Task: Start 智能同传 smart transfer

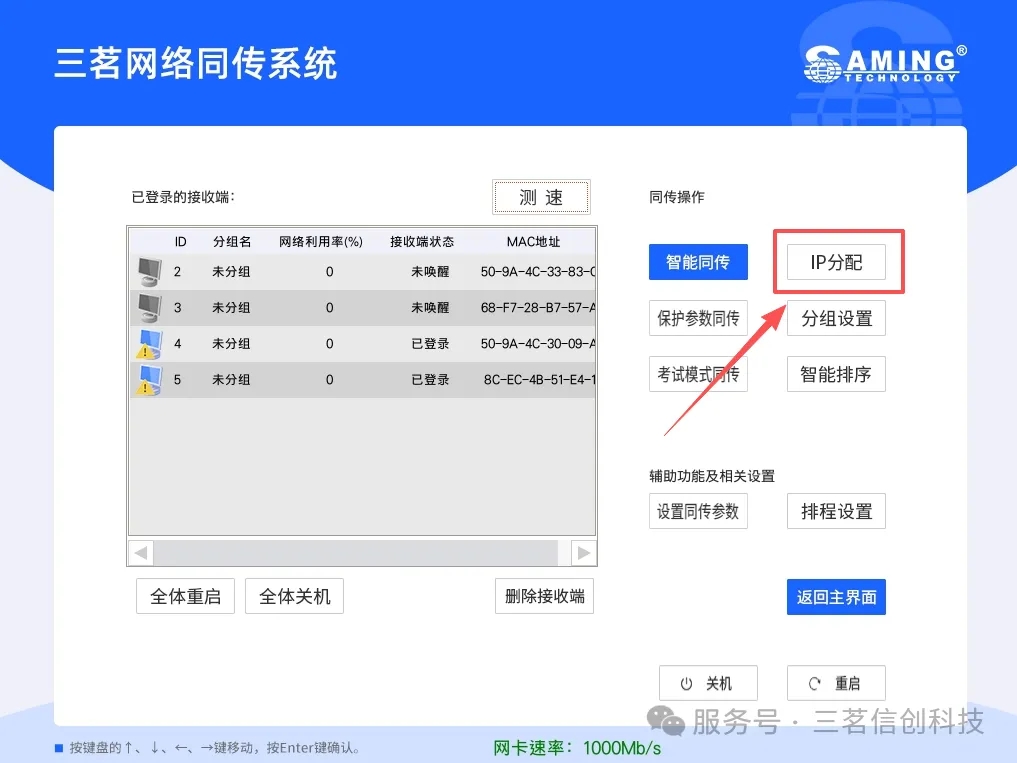Action: (x=698, y=263)
